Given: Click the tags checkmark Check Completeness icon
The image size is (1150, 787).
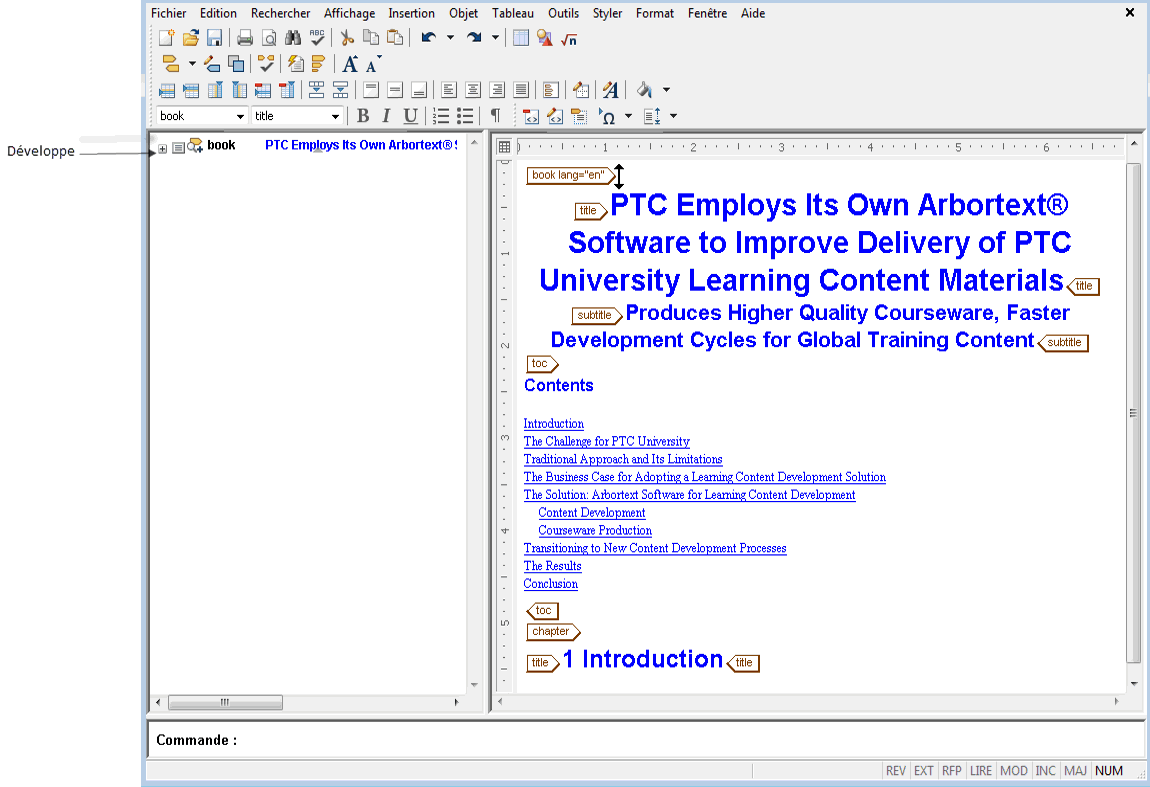Looking at the screenshot, I should tap(265, 64).
